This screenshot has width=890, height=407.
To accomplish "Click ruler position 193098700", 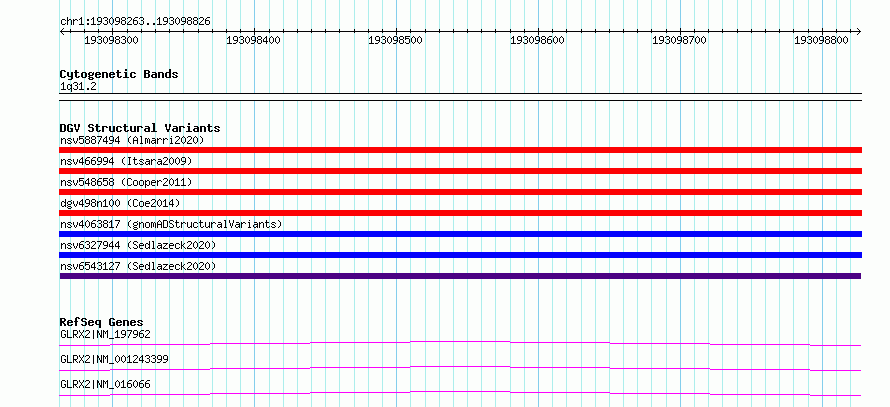I will pos(679,41).
